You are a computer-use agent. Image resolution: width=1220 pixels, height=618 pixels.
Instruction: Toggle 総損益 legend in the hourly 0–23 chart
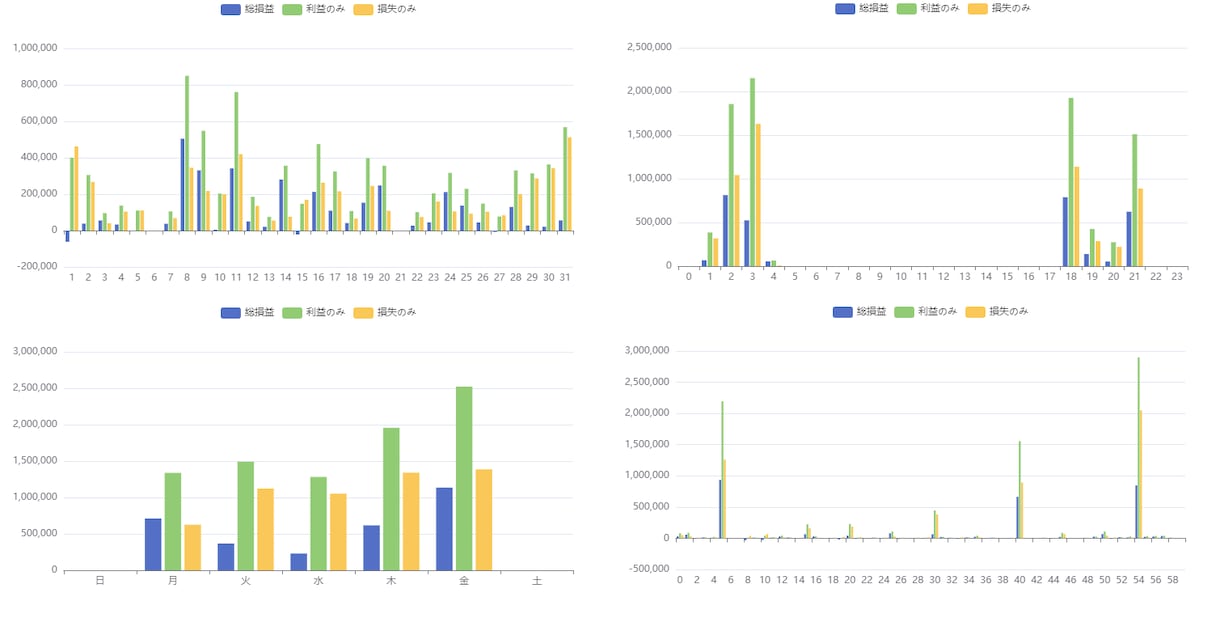(x=861, y=8)
